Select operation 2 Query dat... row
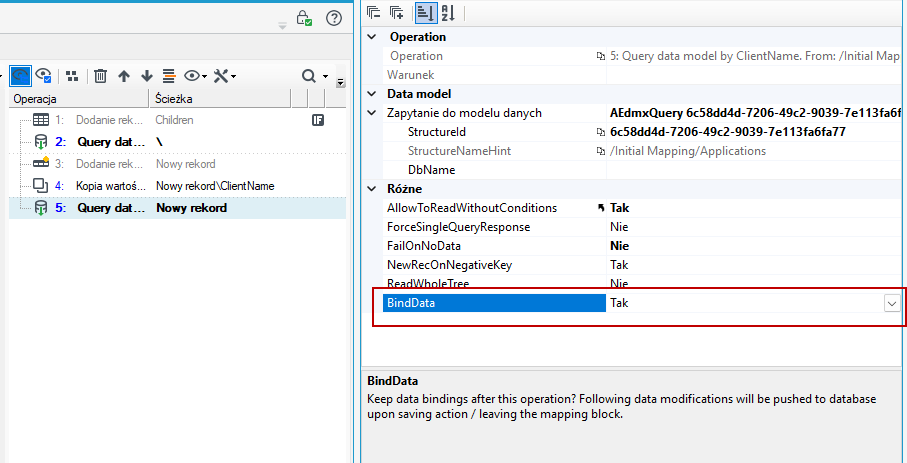 pos(178,142)
